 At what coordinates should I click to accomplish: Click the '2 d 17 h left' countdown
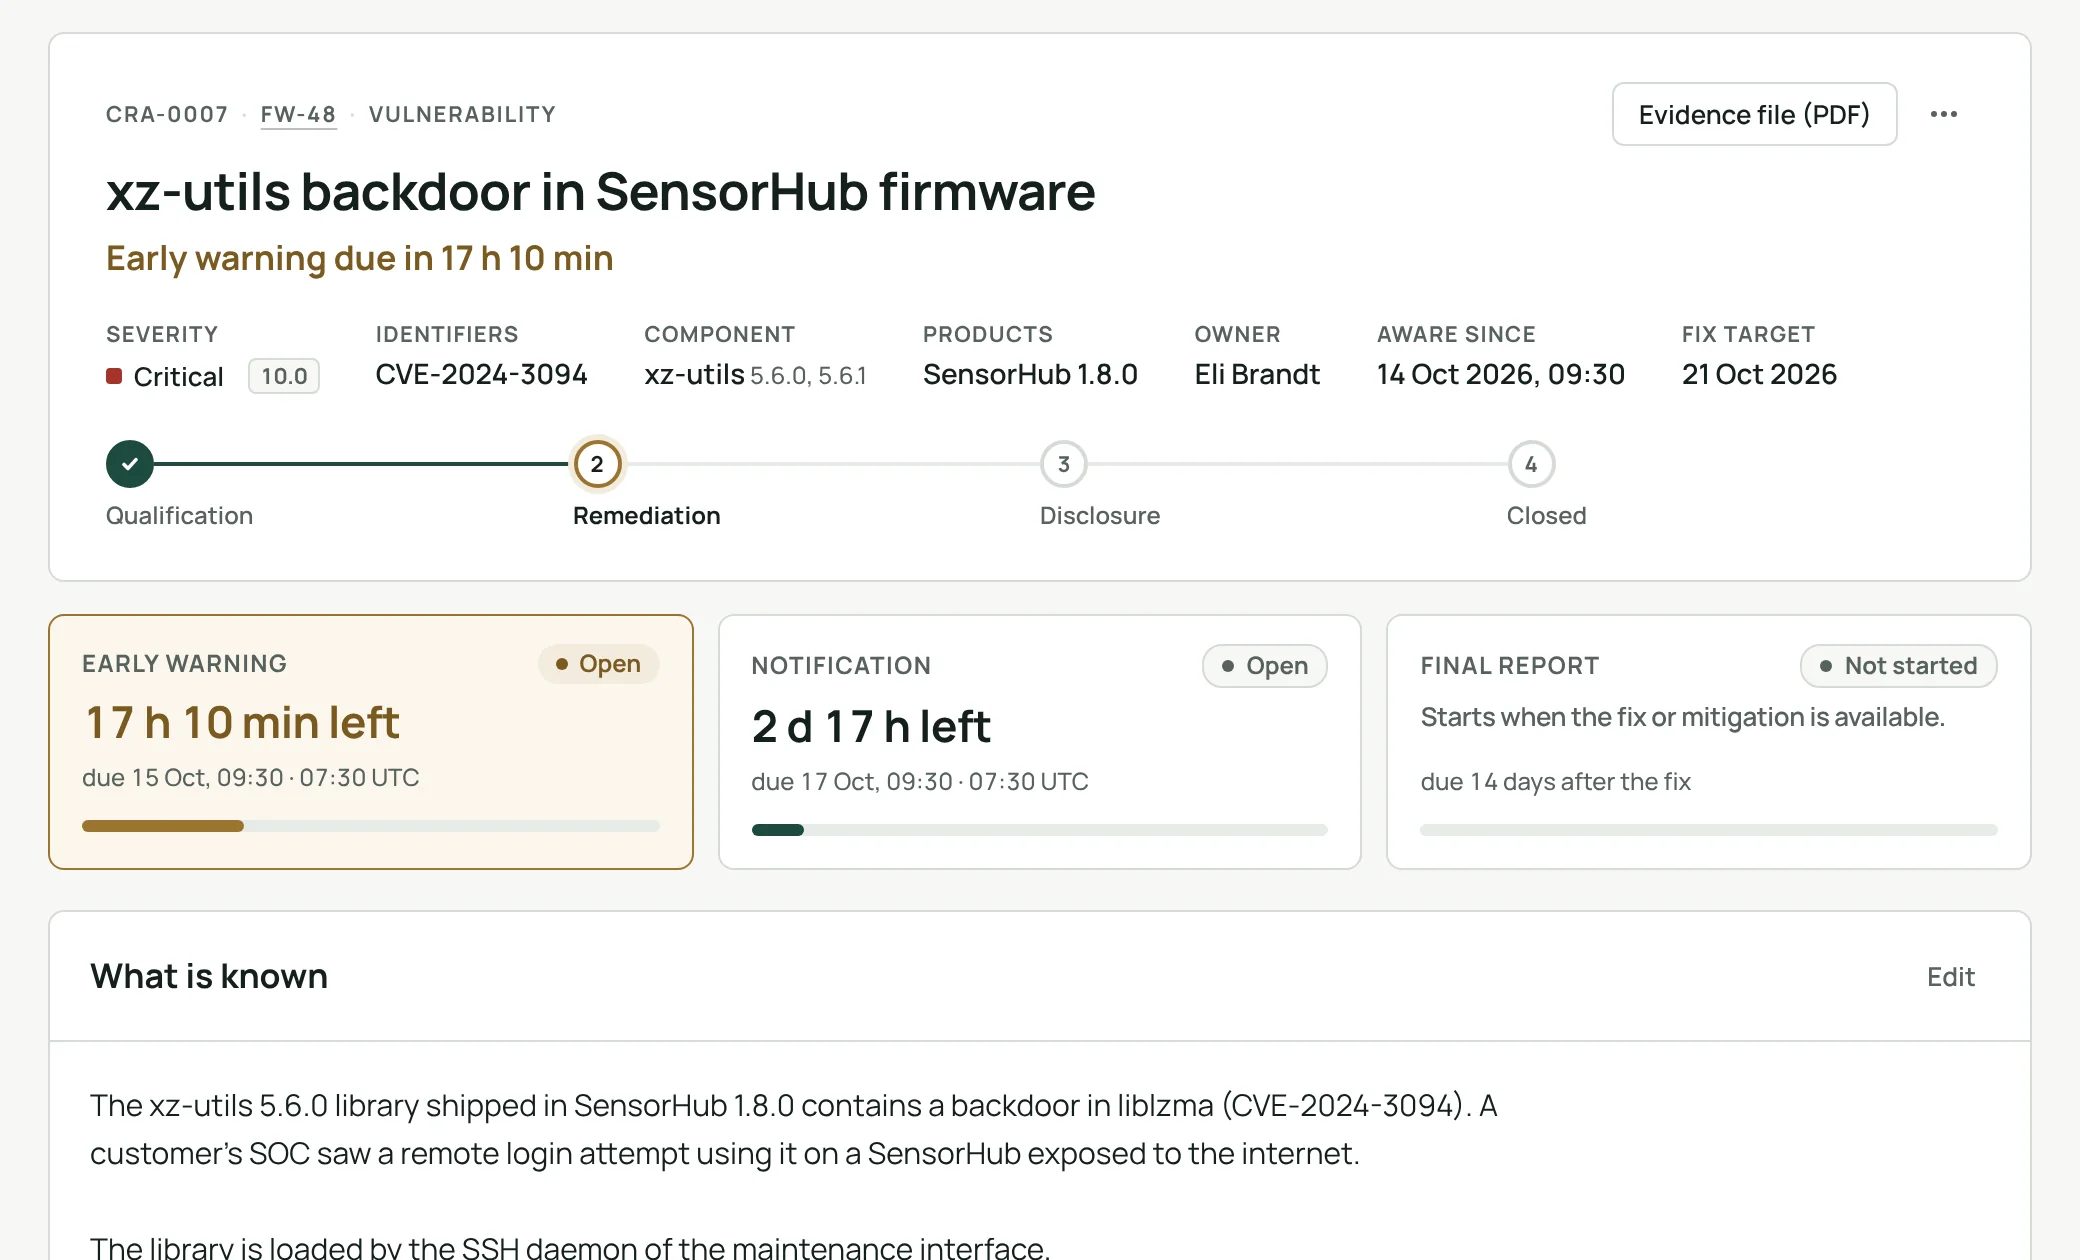tap(871, 726)
